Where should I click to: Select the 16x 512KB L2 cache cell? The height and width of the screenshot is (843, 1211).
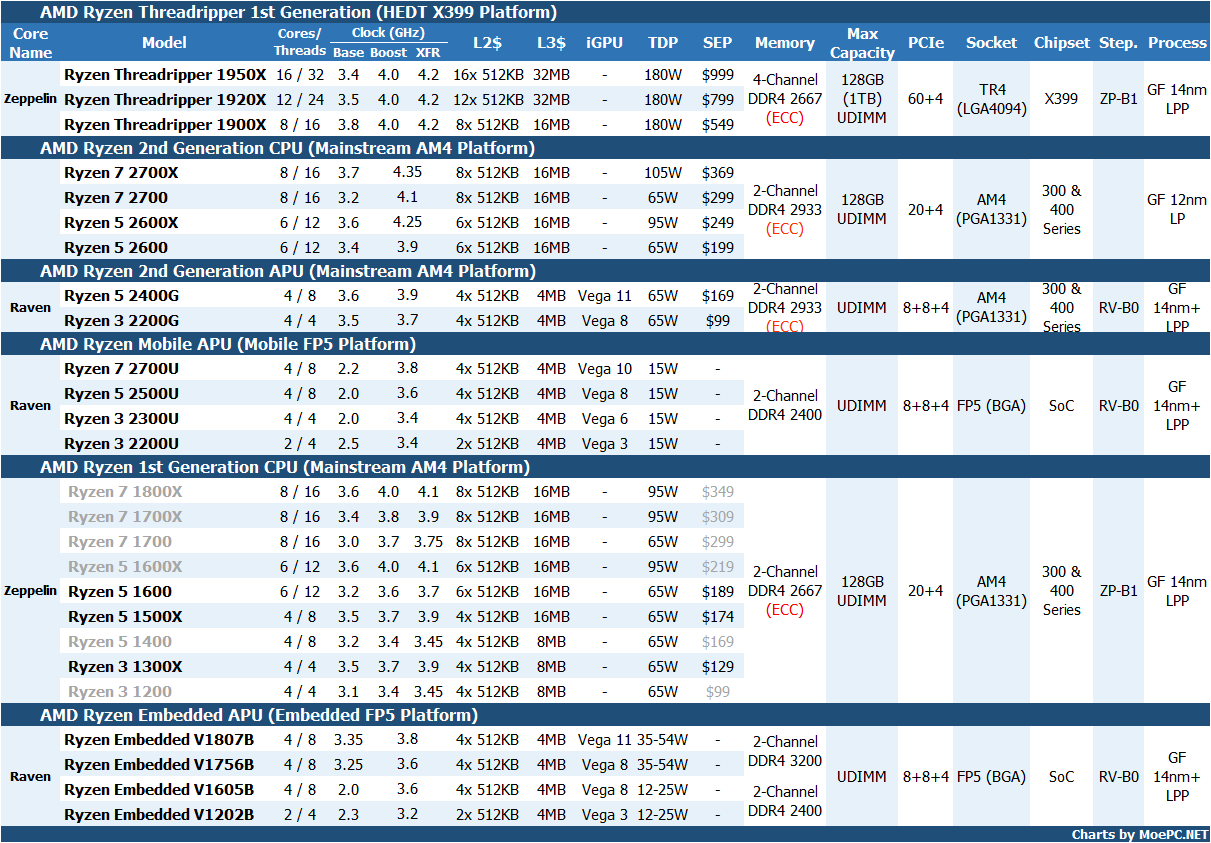pyautogui.click(x=488, y=75)
